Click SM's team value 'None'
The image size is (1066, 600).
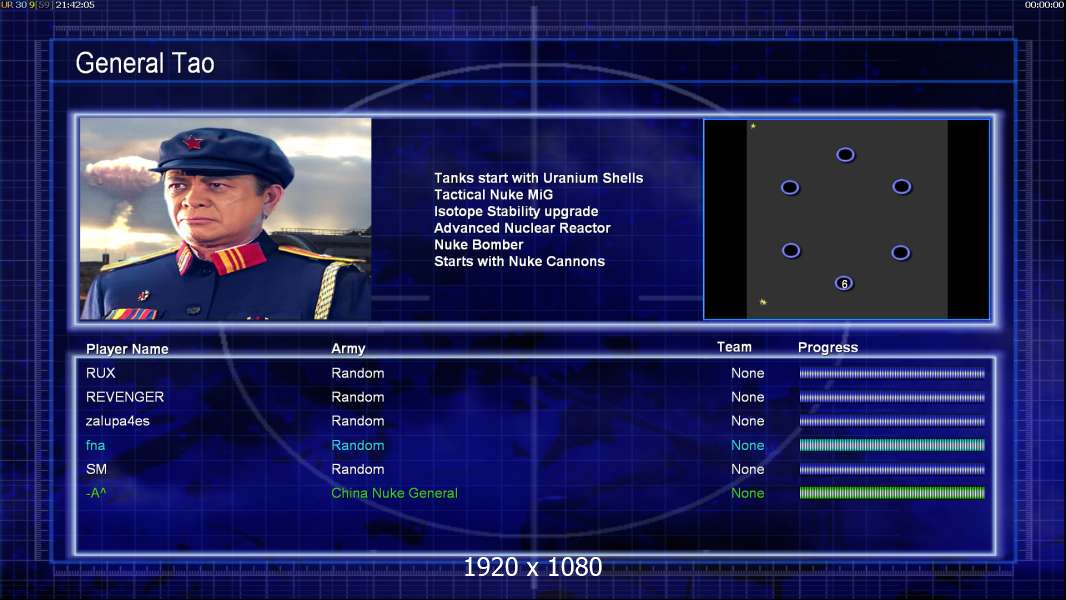(748, 469)
